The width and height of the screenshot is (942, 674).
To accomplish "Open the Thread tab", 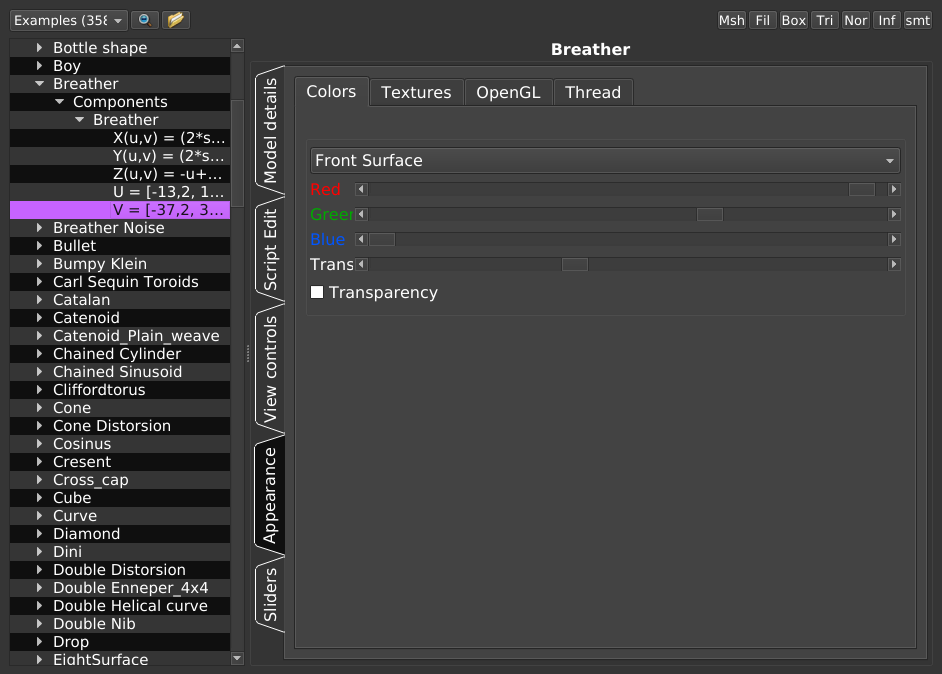I will tap(593, 93).
